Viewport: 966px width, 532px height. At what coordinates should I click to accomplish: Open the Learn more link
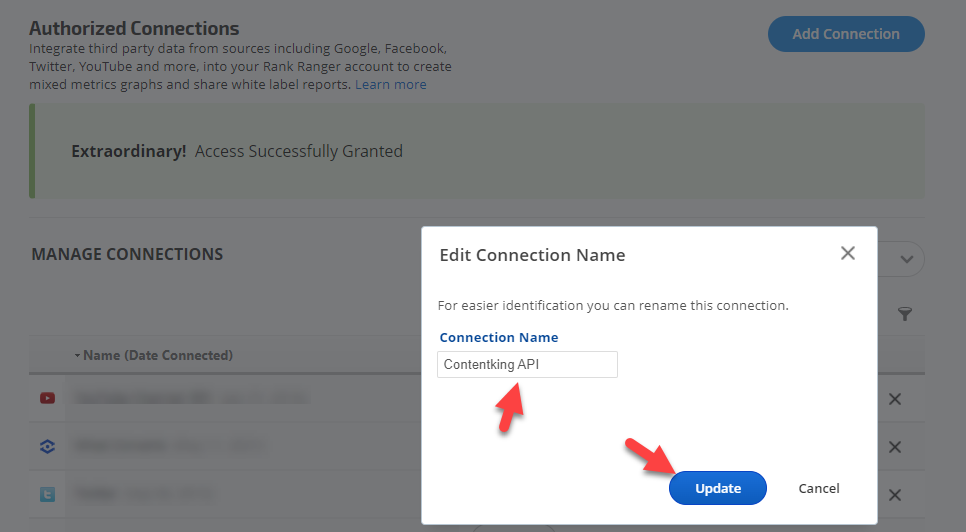coord(390,85)
